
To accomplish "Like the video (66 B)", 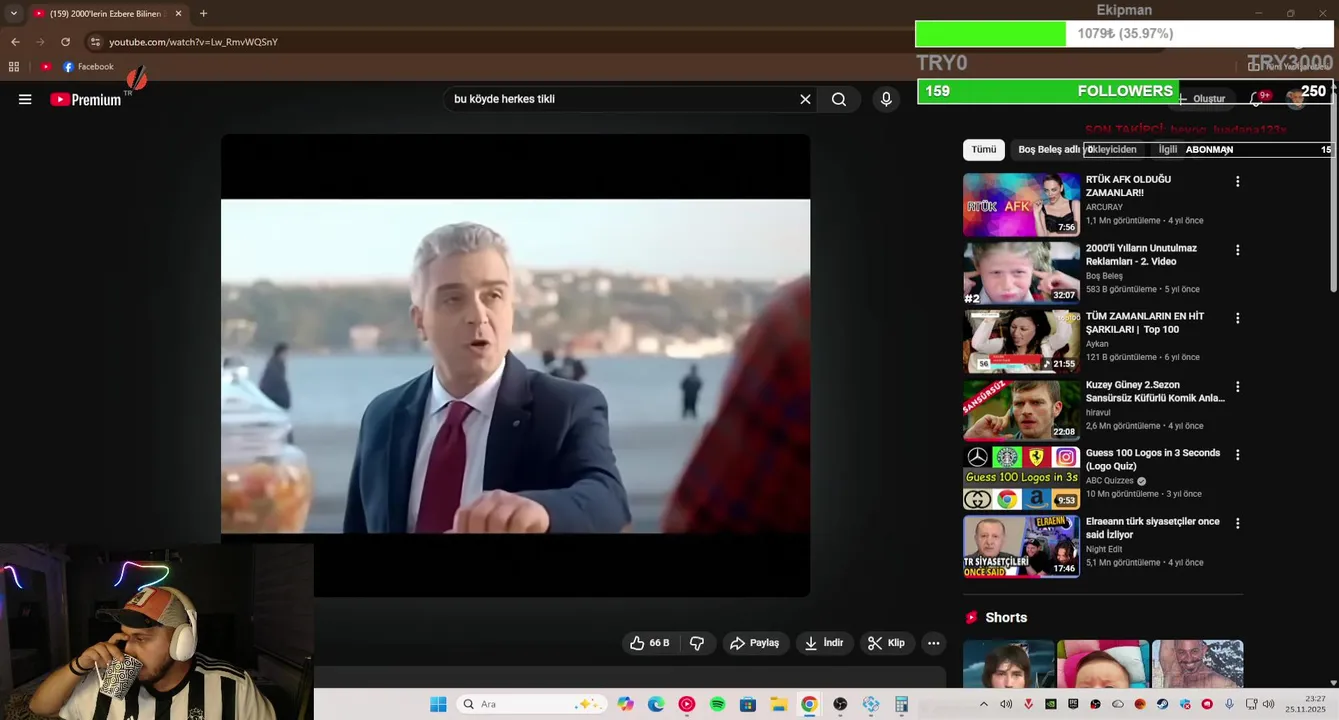I will (x=649, y=643).
